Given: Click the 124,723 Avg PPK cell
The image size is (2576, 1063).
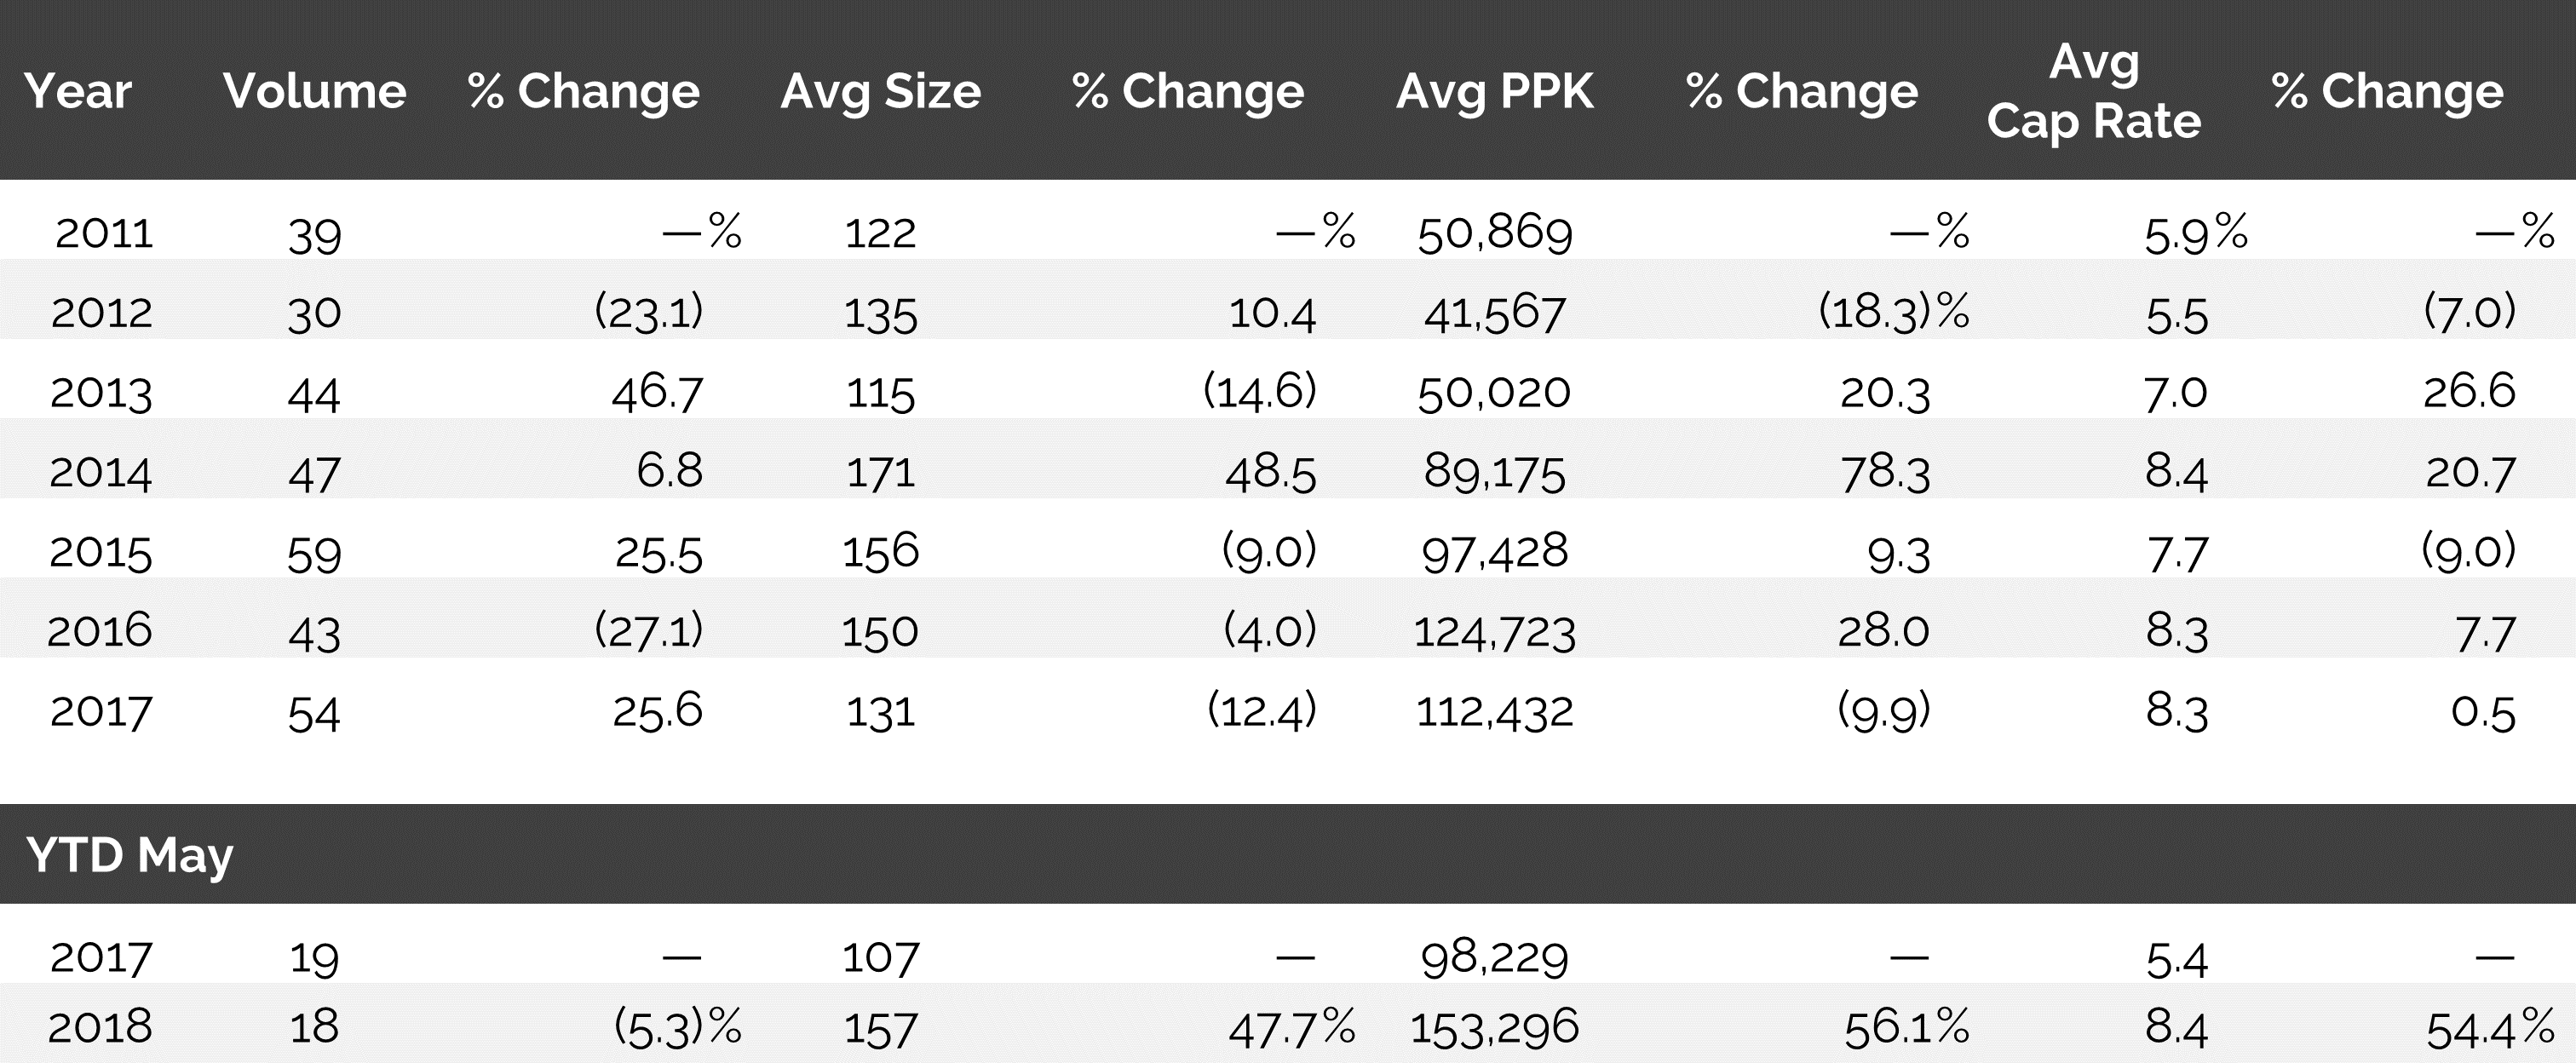Looking at the screenshot, I should pos(1494,632).
